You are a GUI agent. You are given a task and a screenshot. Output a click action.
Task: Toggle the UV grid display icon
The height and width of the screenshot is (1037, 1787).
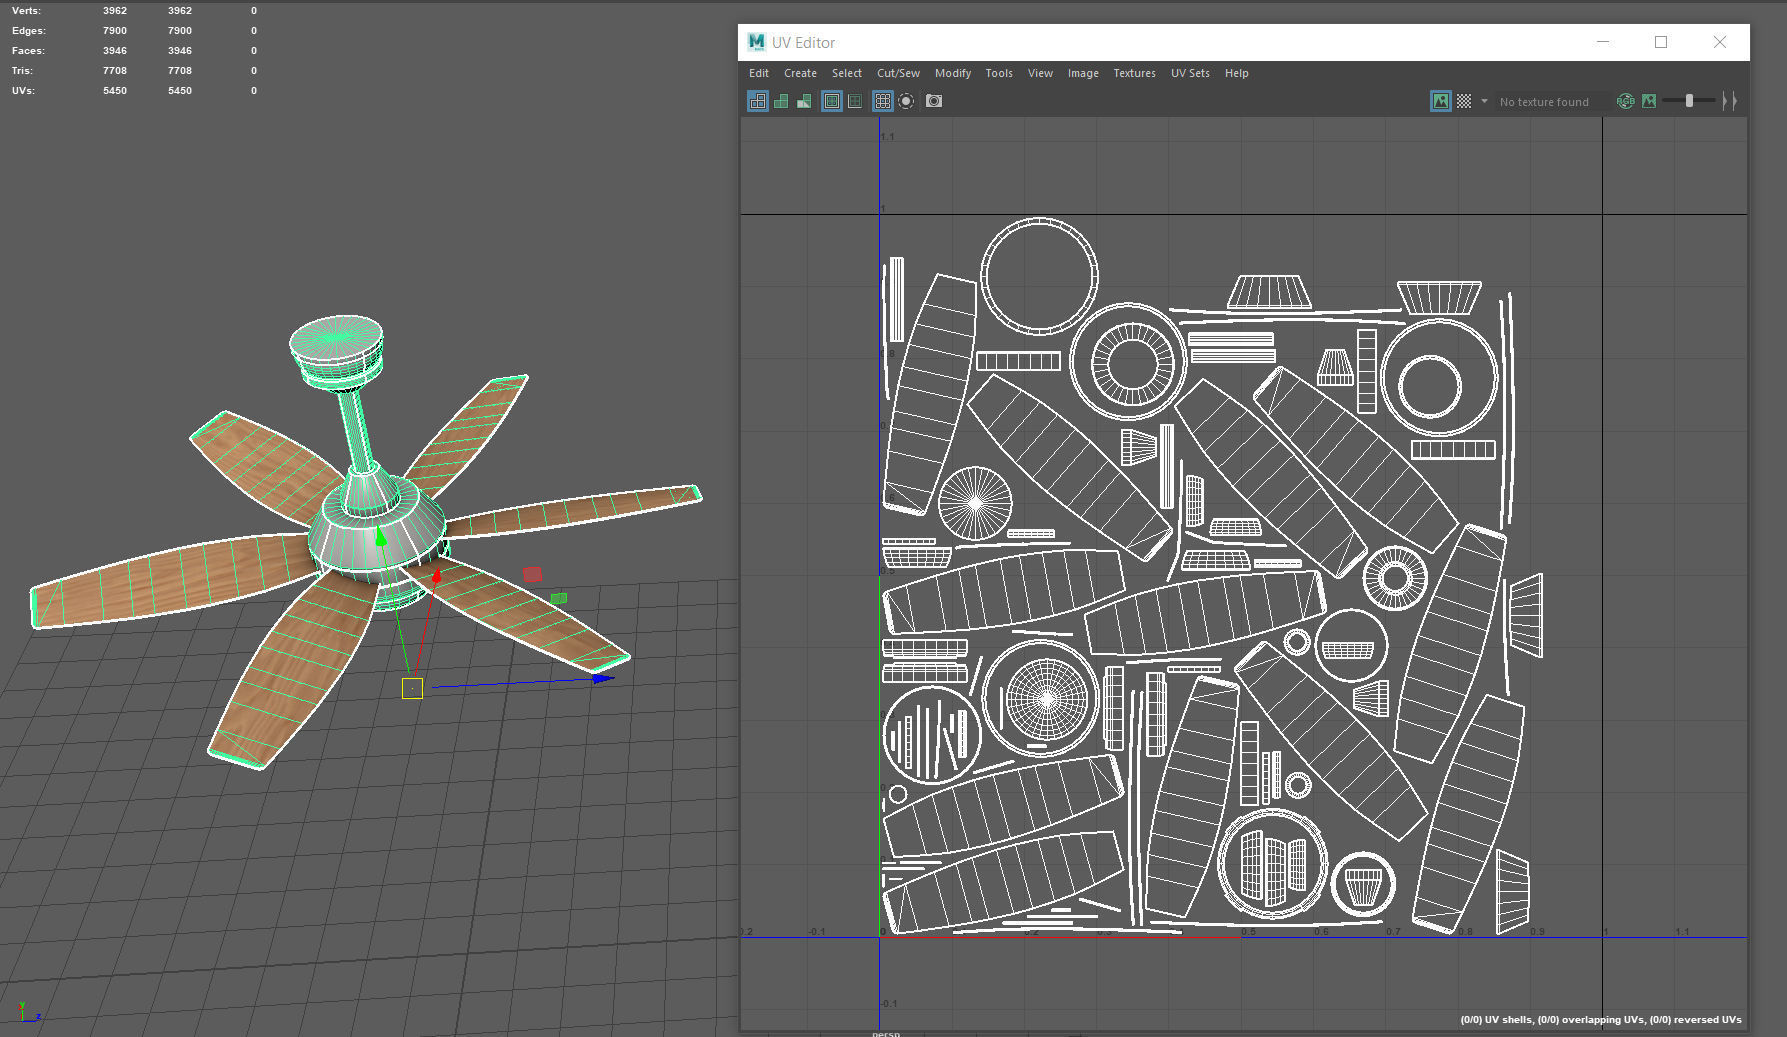click(883, 101)
